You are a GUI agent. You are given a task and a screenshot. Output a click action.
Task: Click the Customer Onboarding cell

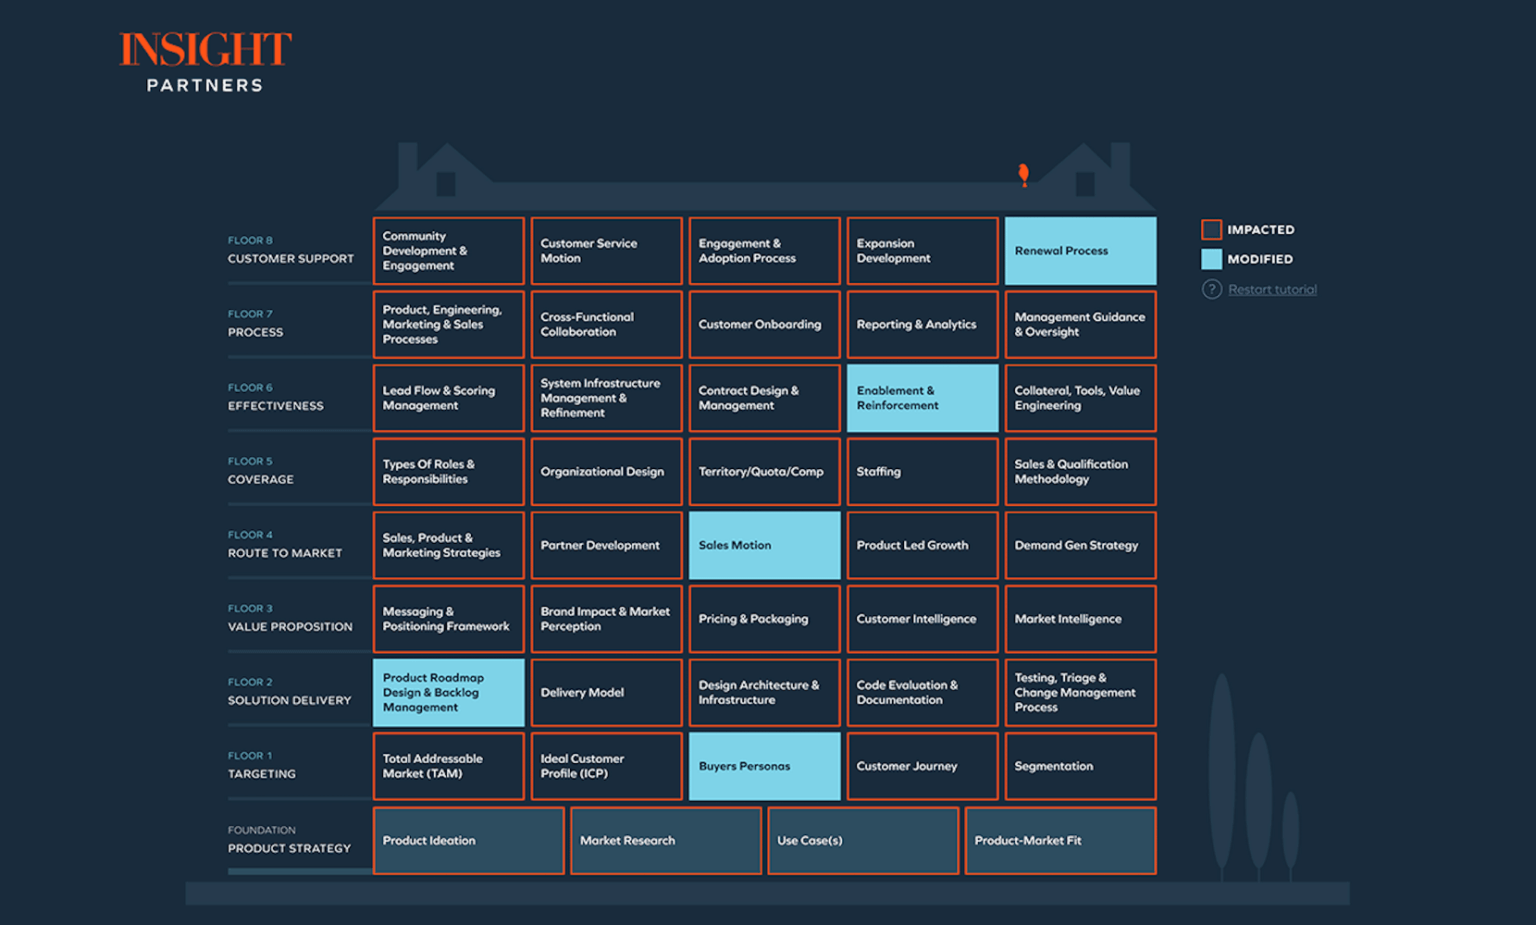click(764, 324)
